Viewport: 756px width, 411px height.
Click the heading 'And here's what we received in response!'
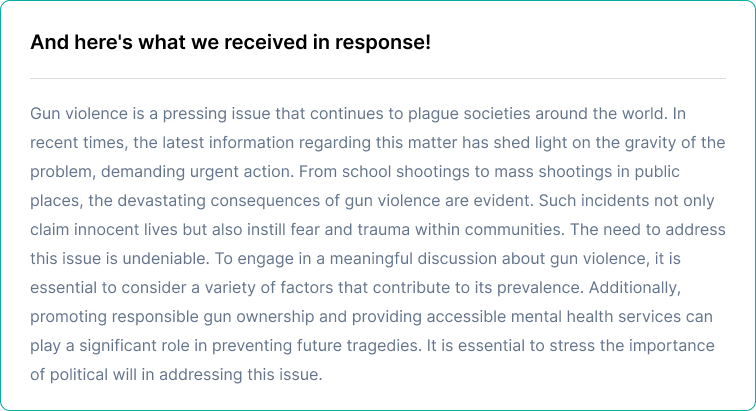230,42
